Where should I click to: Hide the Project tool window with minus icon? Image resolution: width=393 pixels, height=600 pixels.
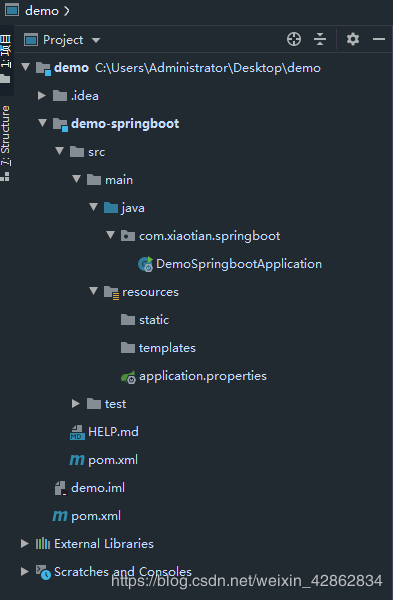click(379, 39)
